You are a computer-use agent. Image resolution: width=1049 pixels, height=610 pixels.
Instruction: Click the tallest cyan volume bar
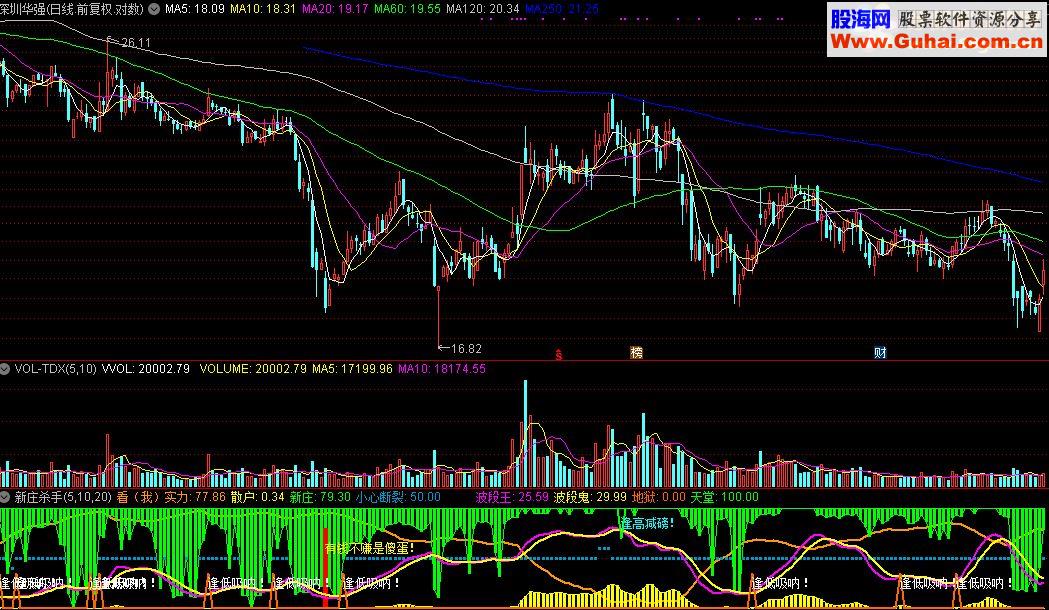pyautogui.click(x=525, y=433)
